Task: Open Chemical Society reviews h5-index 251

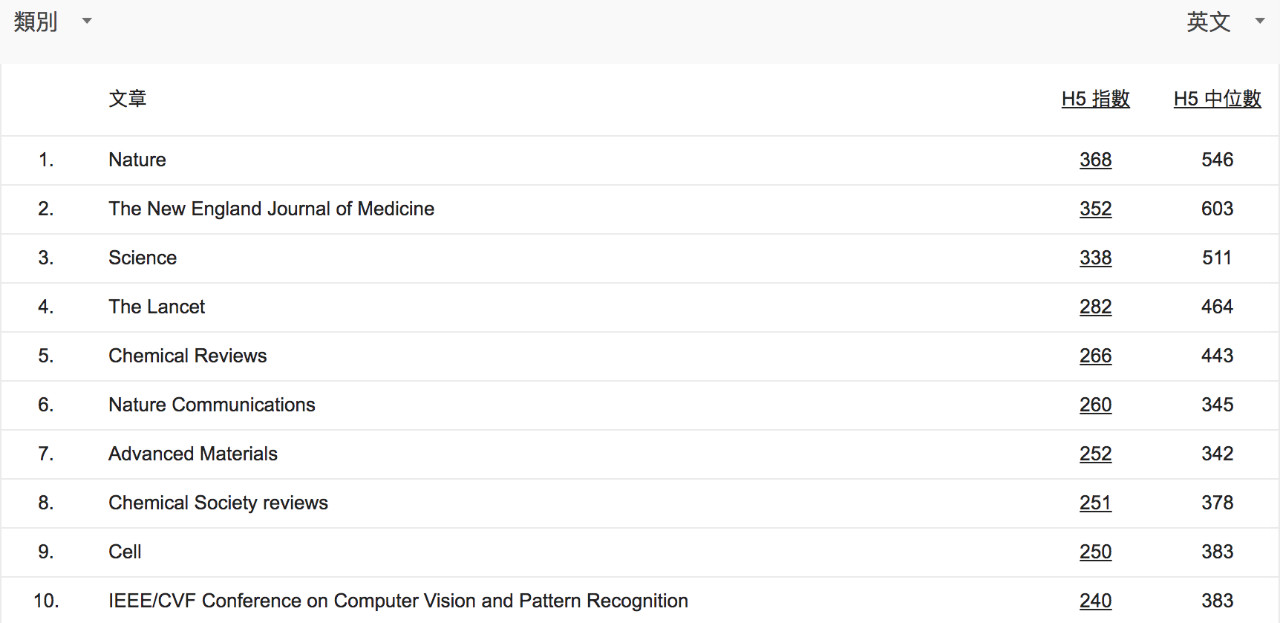Action: point(1095,503)
